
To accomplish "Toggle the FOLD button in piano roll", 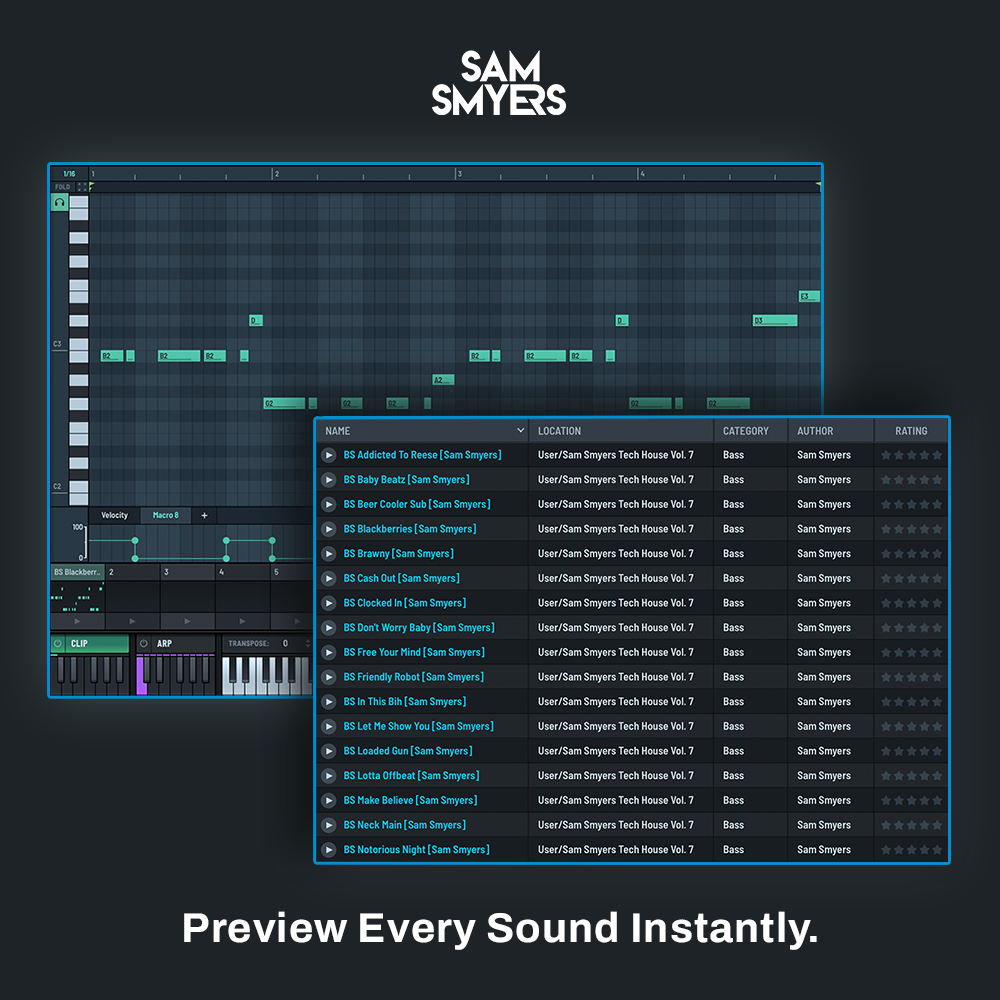I will pos(62,187).
